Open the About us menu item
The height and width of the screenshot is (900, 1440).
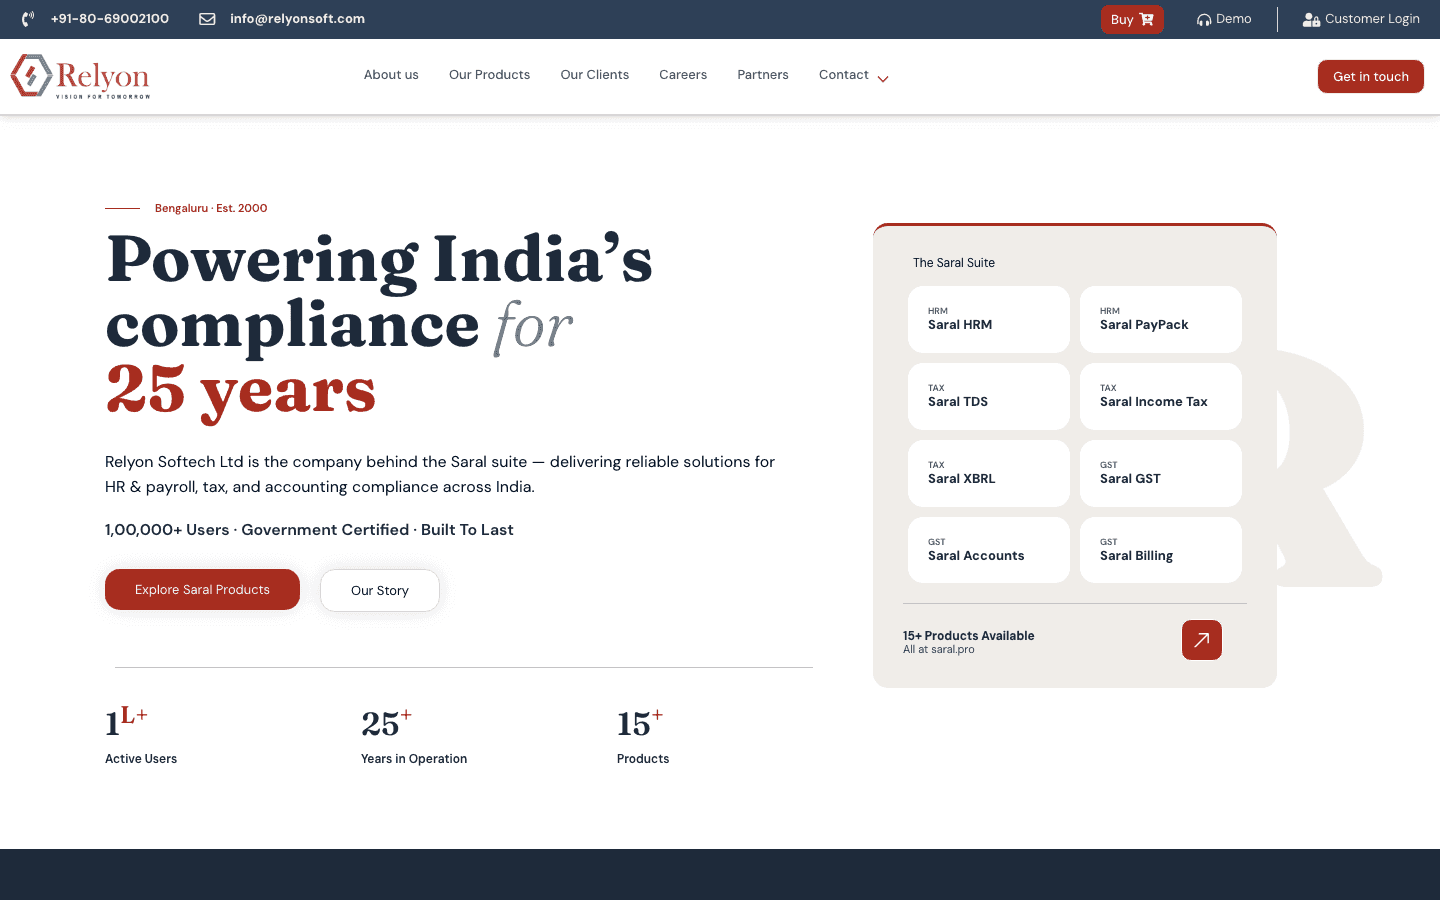(x=391, y=75)
